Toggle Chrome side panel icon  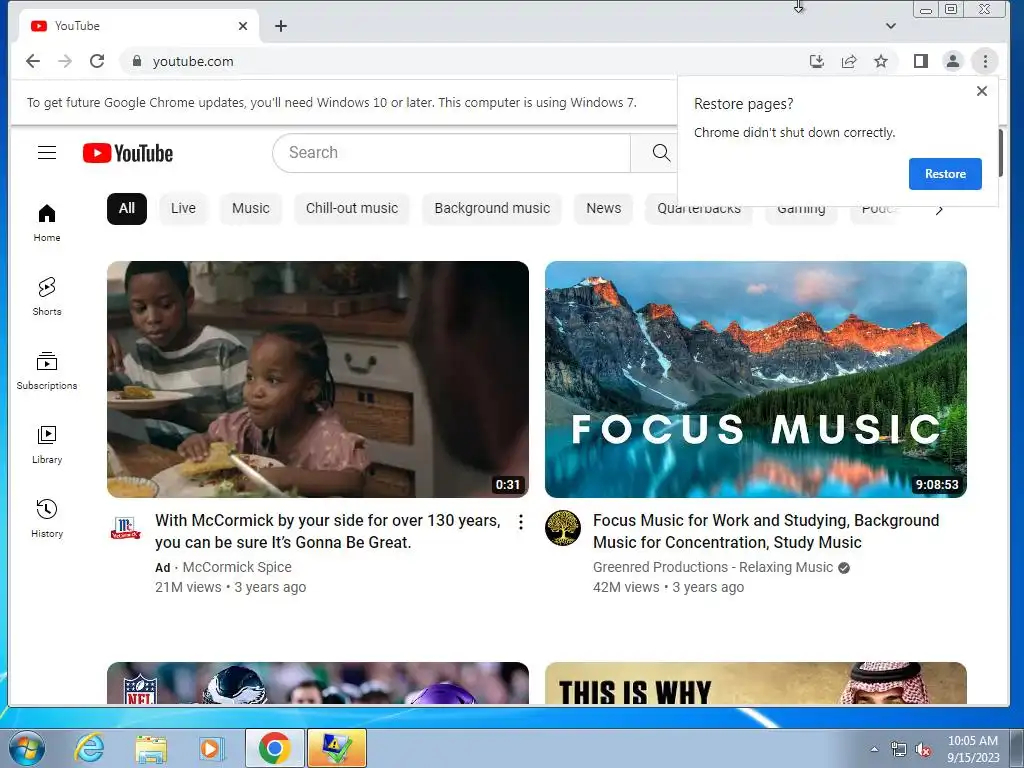pos(921,61)
